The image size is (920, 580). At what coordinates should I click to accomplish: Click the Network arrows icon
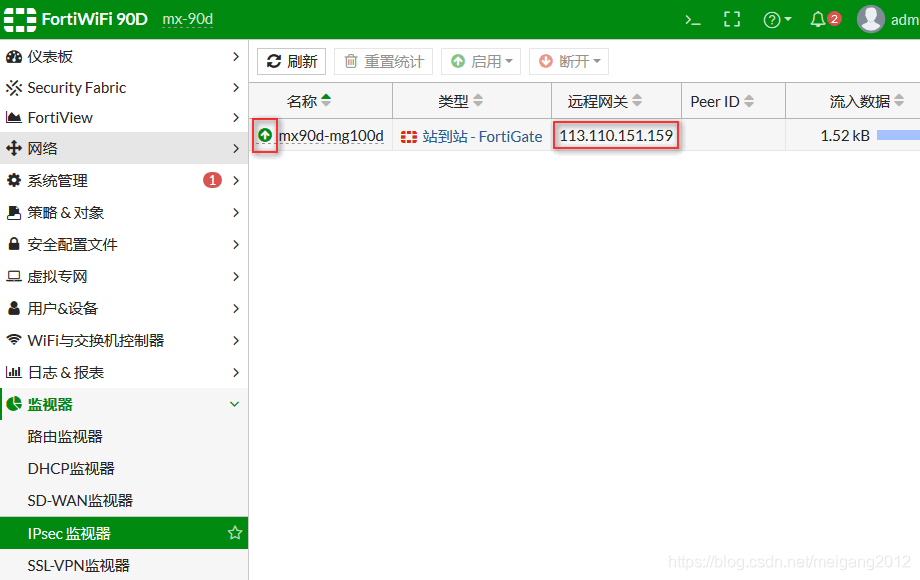point(13,148)
